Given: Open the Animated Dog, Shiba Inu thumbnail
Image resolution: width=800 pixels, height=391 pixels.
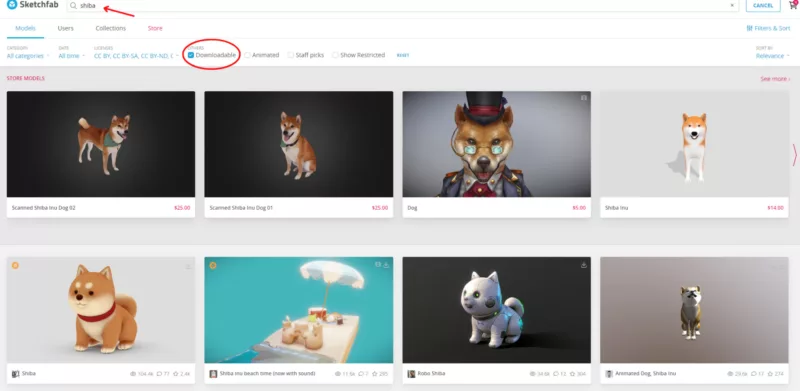Looking at the screenshot, I should click(x=694, y=310).
